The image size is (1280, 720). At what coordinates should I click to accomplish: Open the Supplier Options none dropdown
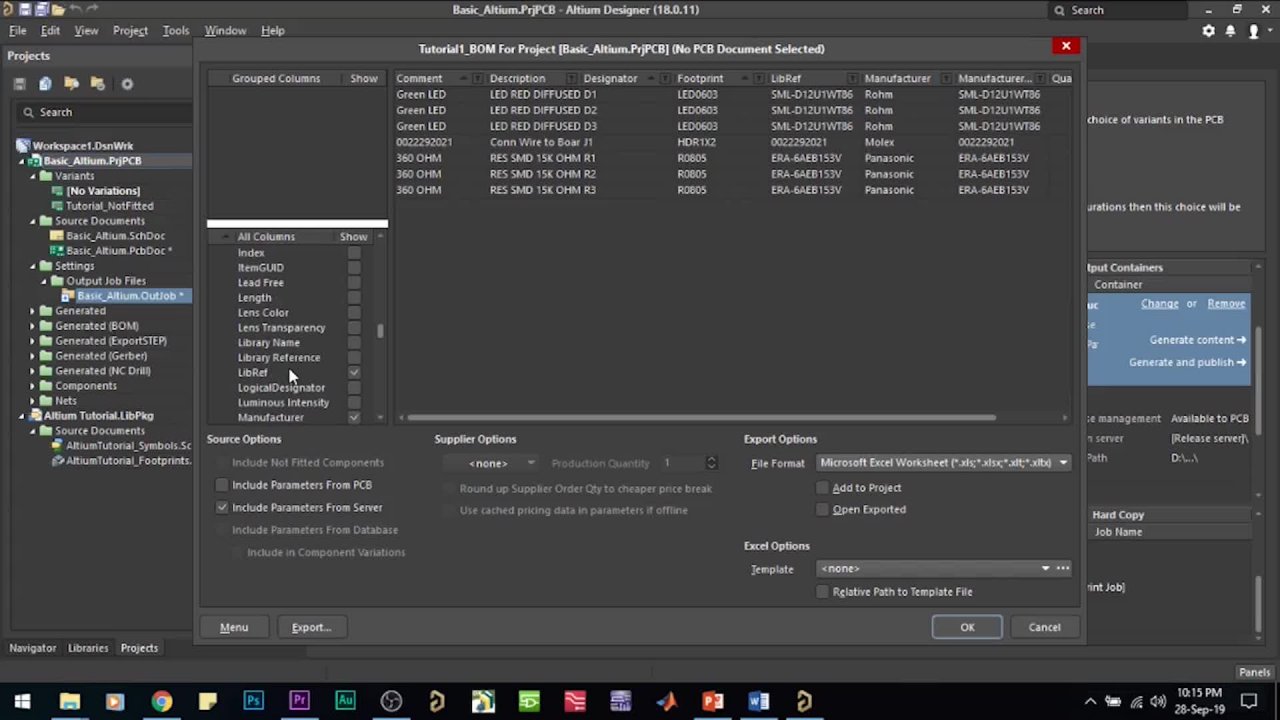(x=491, y=463)
